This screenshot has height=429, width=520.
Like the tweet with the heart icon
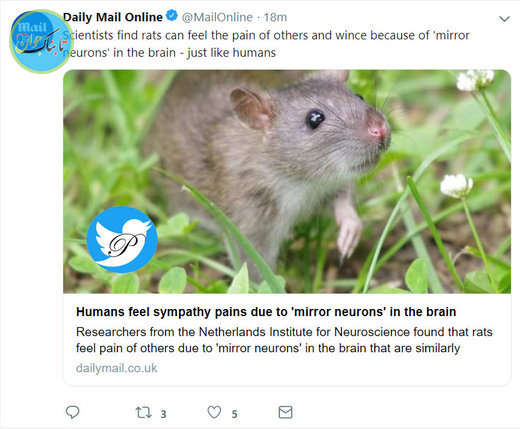tap(214, 412)
